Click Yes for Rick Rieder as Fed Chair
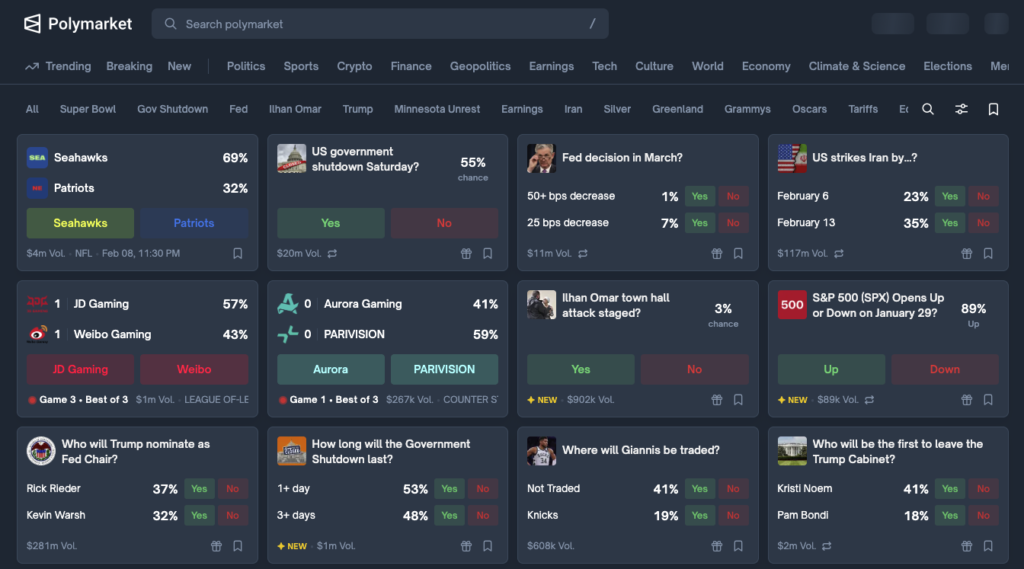This screenshot has width=1024, height=569. click(x=199, y=489)
